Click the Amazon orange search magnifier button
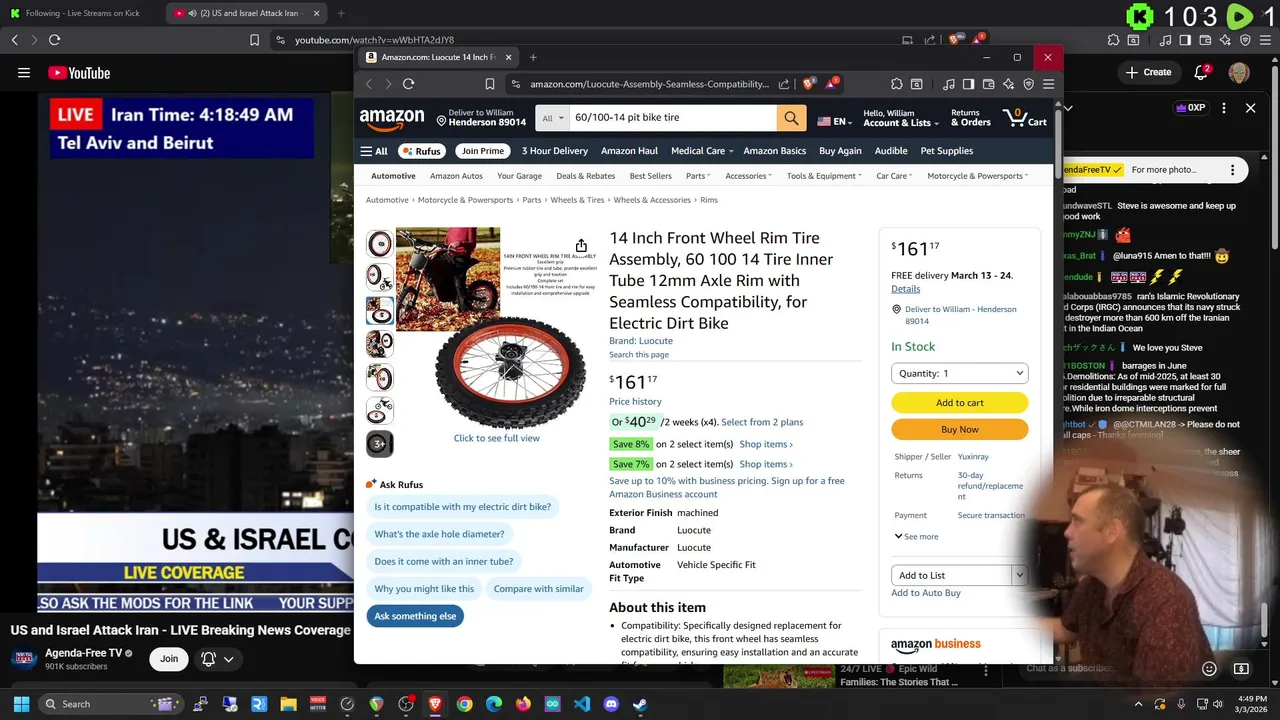The image size is (1280, 720). (791, 118)
